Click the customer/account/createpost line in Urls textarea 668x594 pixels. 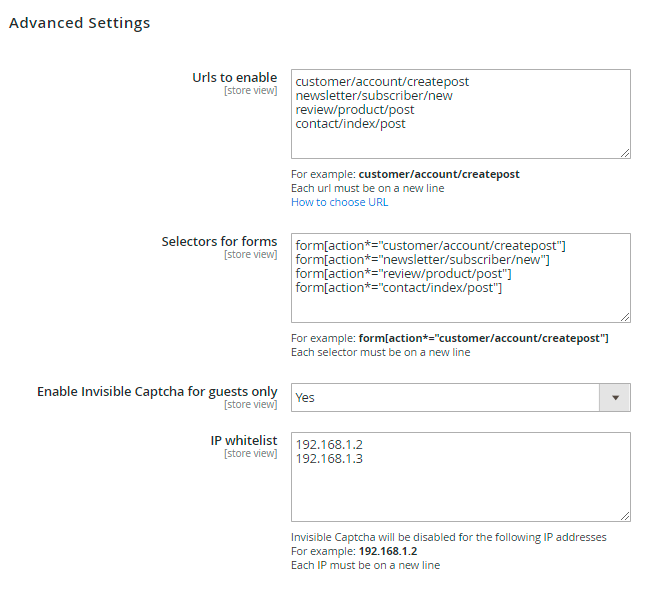[x=382, y=81]
